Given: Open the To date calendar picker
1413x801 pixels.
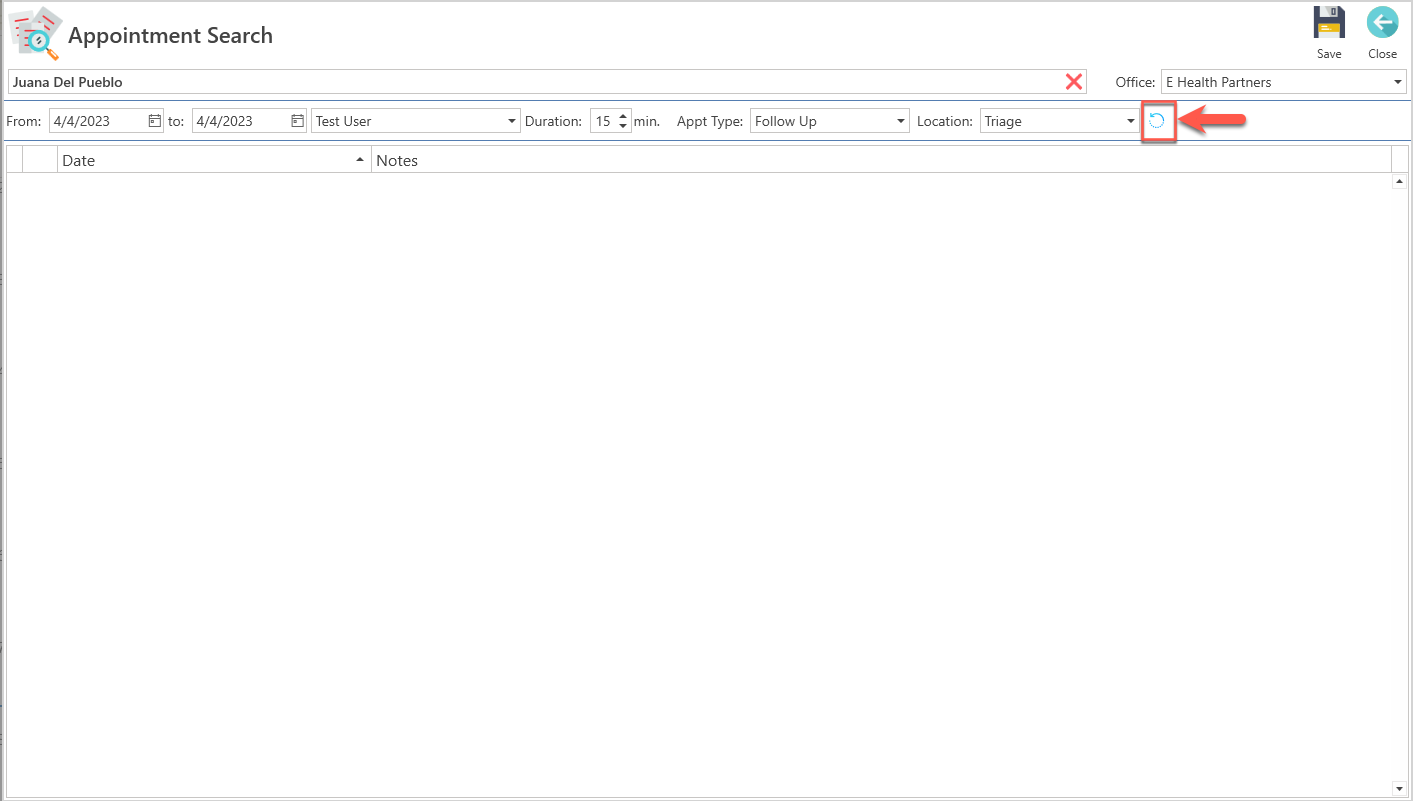Looking at the screenshot, I should click(x=297, y=121).
